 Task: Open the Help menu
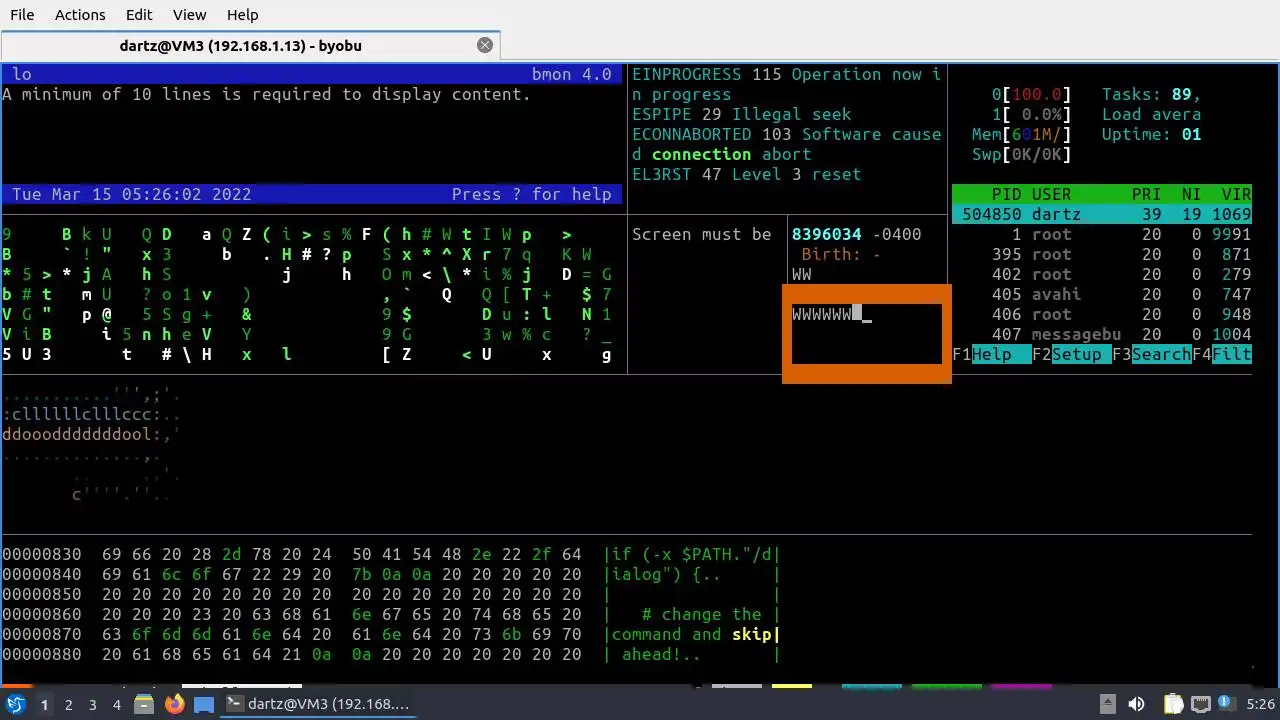242,15
